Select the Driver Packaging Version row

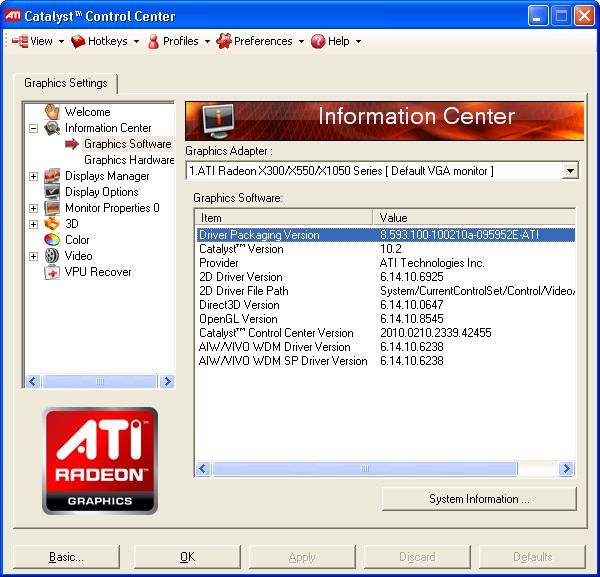(385, 235)
